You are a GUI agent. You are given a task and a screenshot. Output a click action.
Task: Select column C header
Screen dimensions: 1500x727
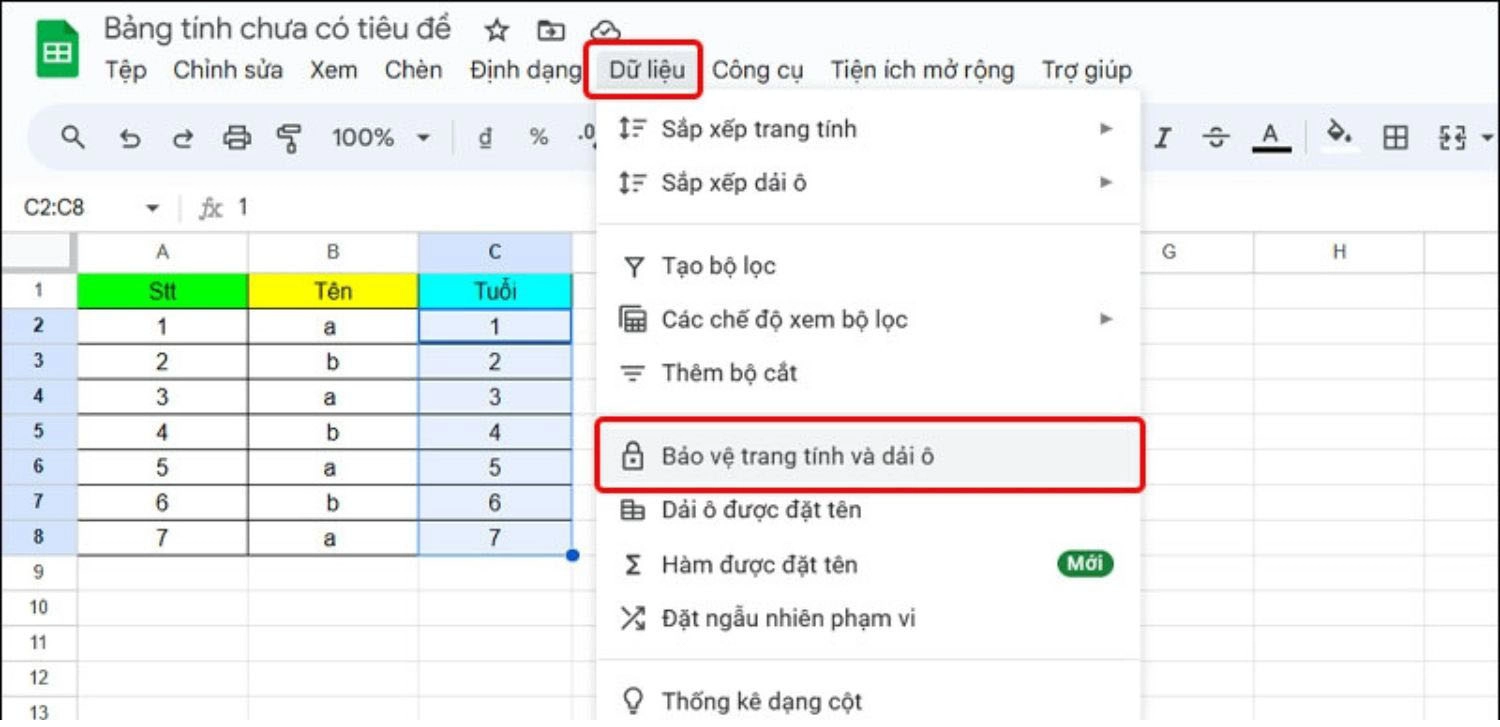495,253
